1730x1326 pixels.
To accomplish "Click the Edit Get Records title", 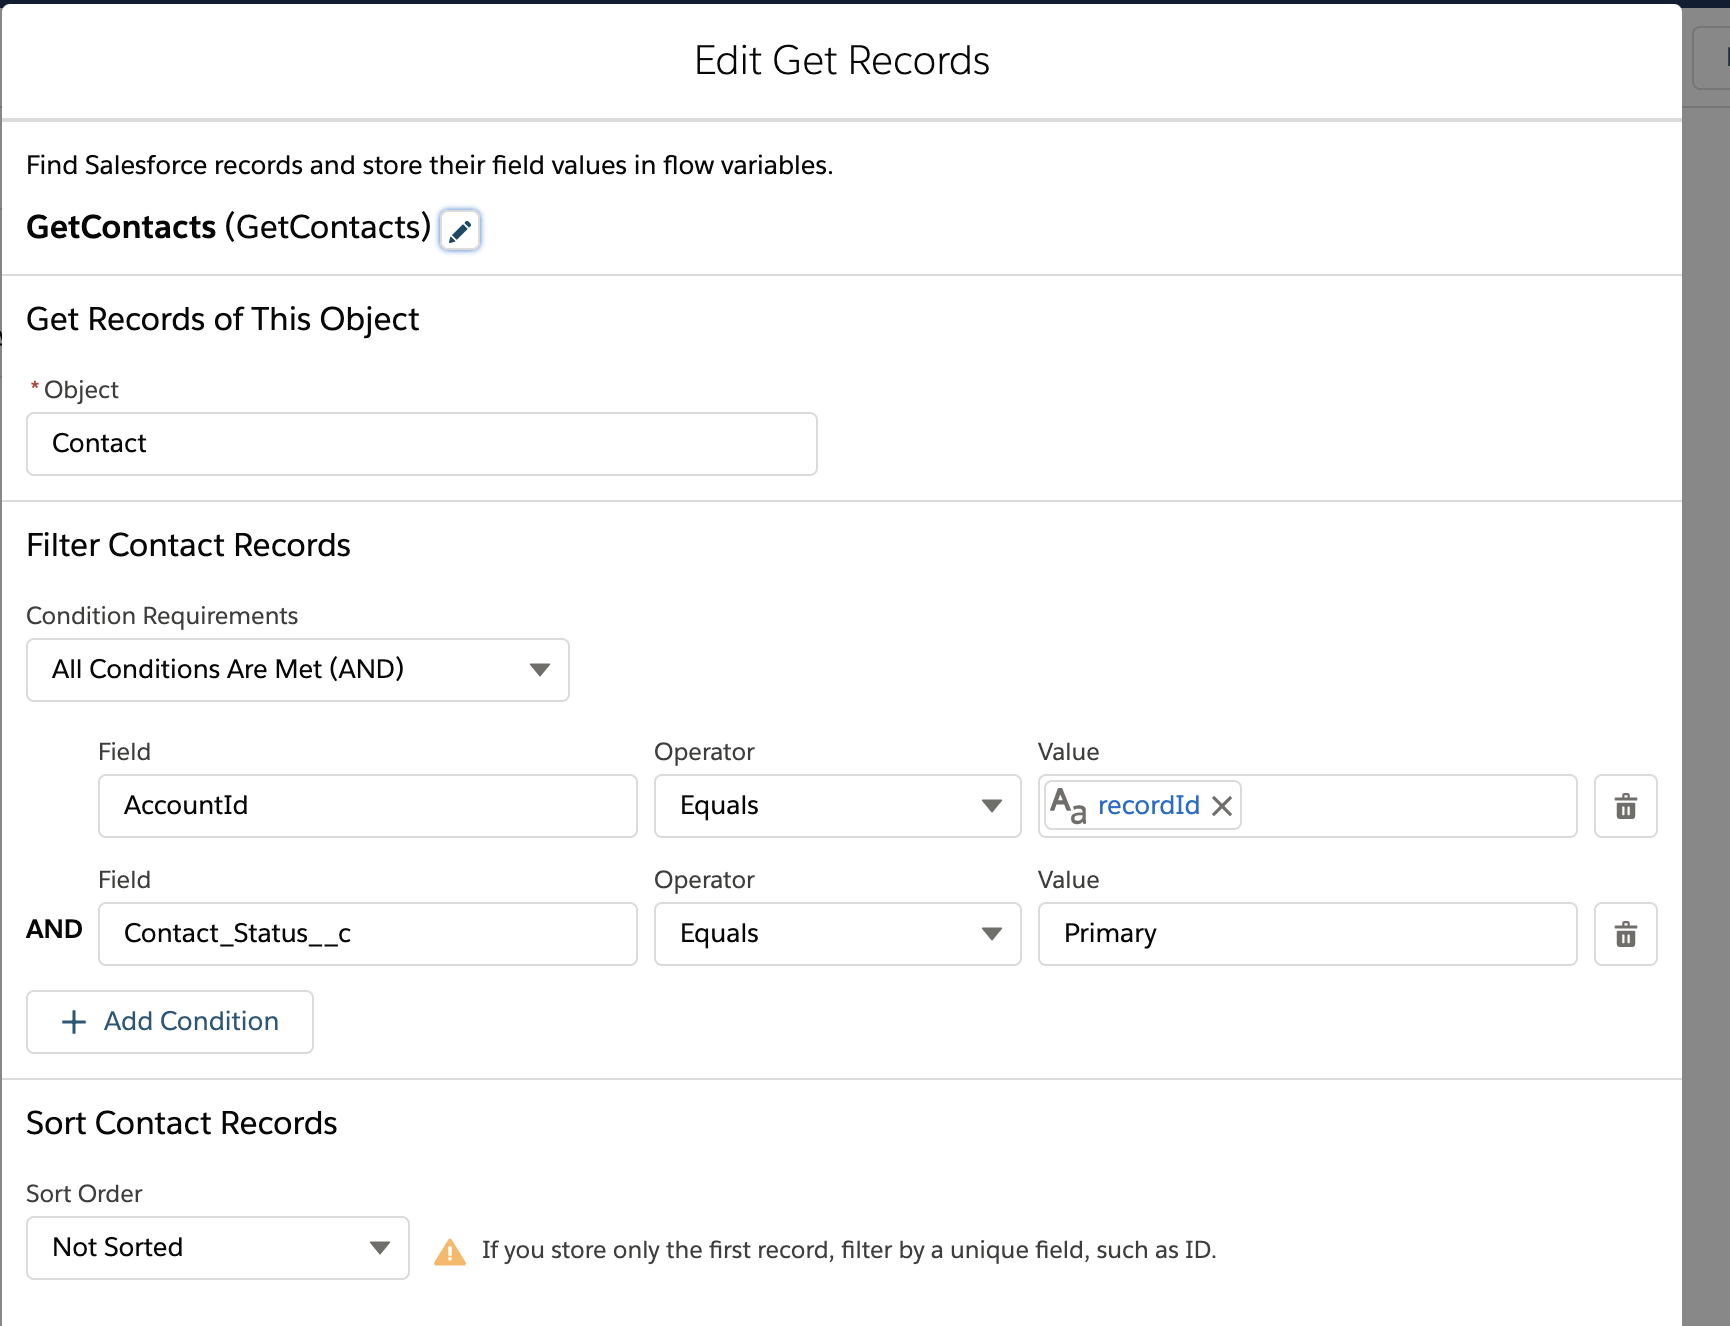I will [841, 61].
